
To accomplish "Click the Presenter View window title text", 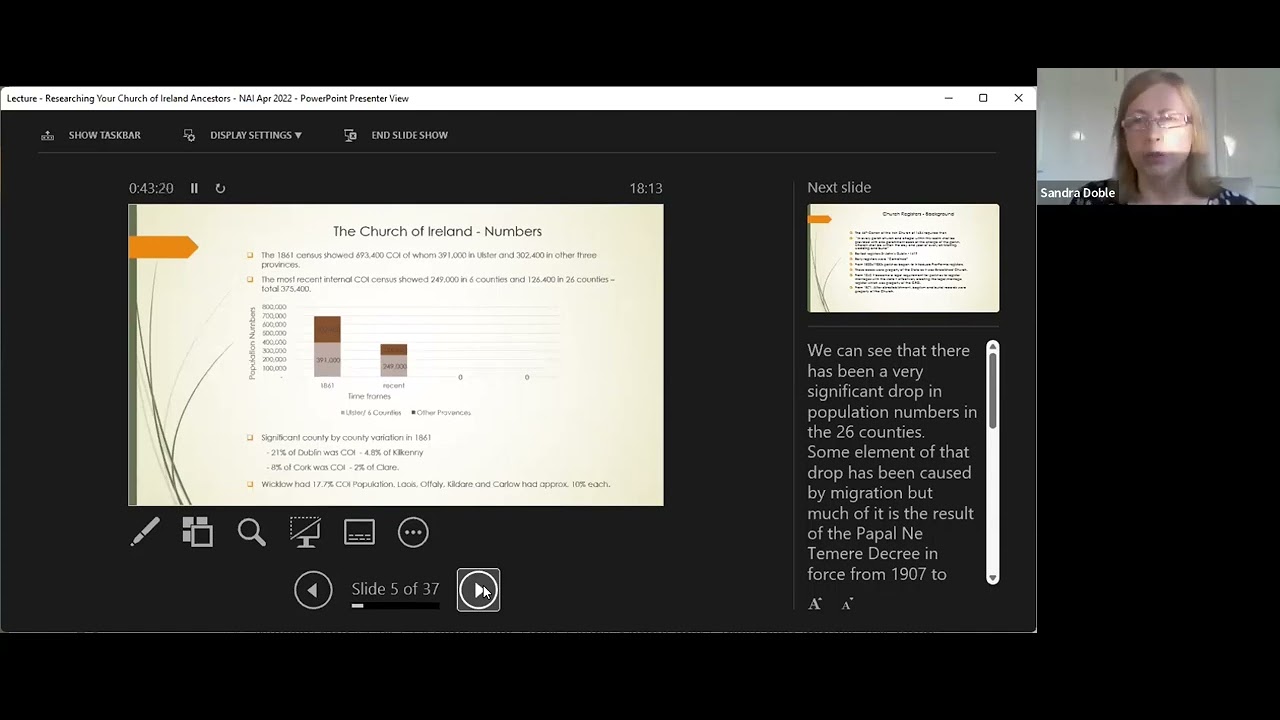I will tap(207, 98).
